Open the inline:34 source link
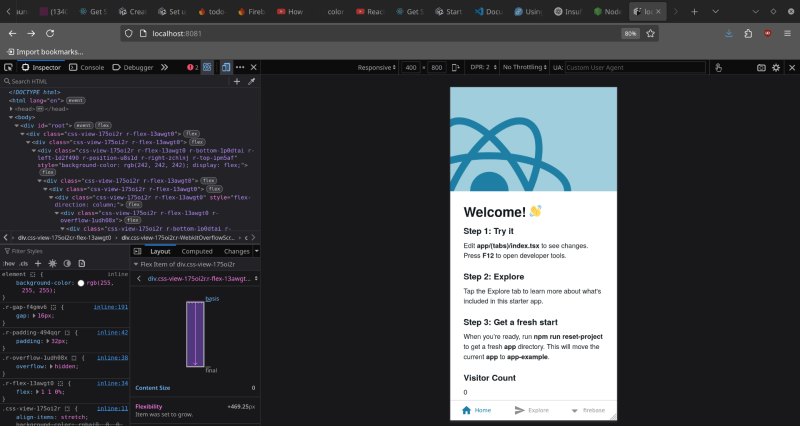This screenshot has height=426, width=800. click(113, 383)
